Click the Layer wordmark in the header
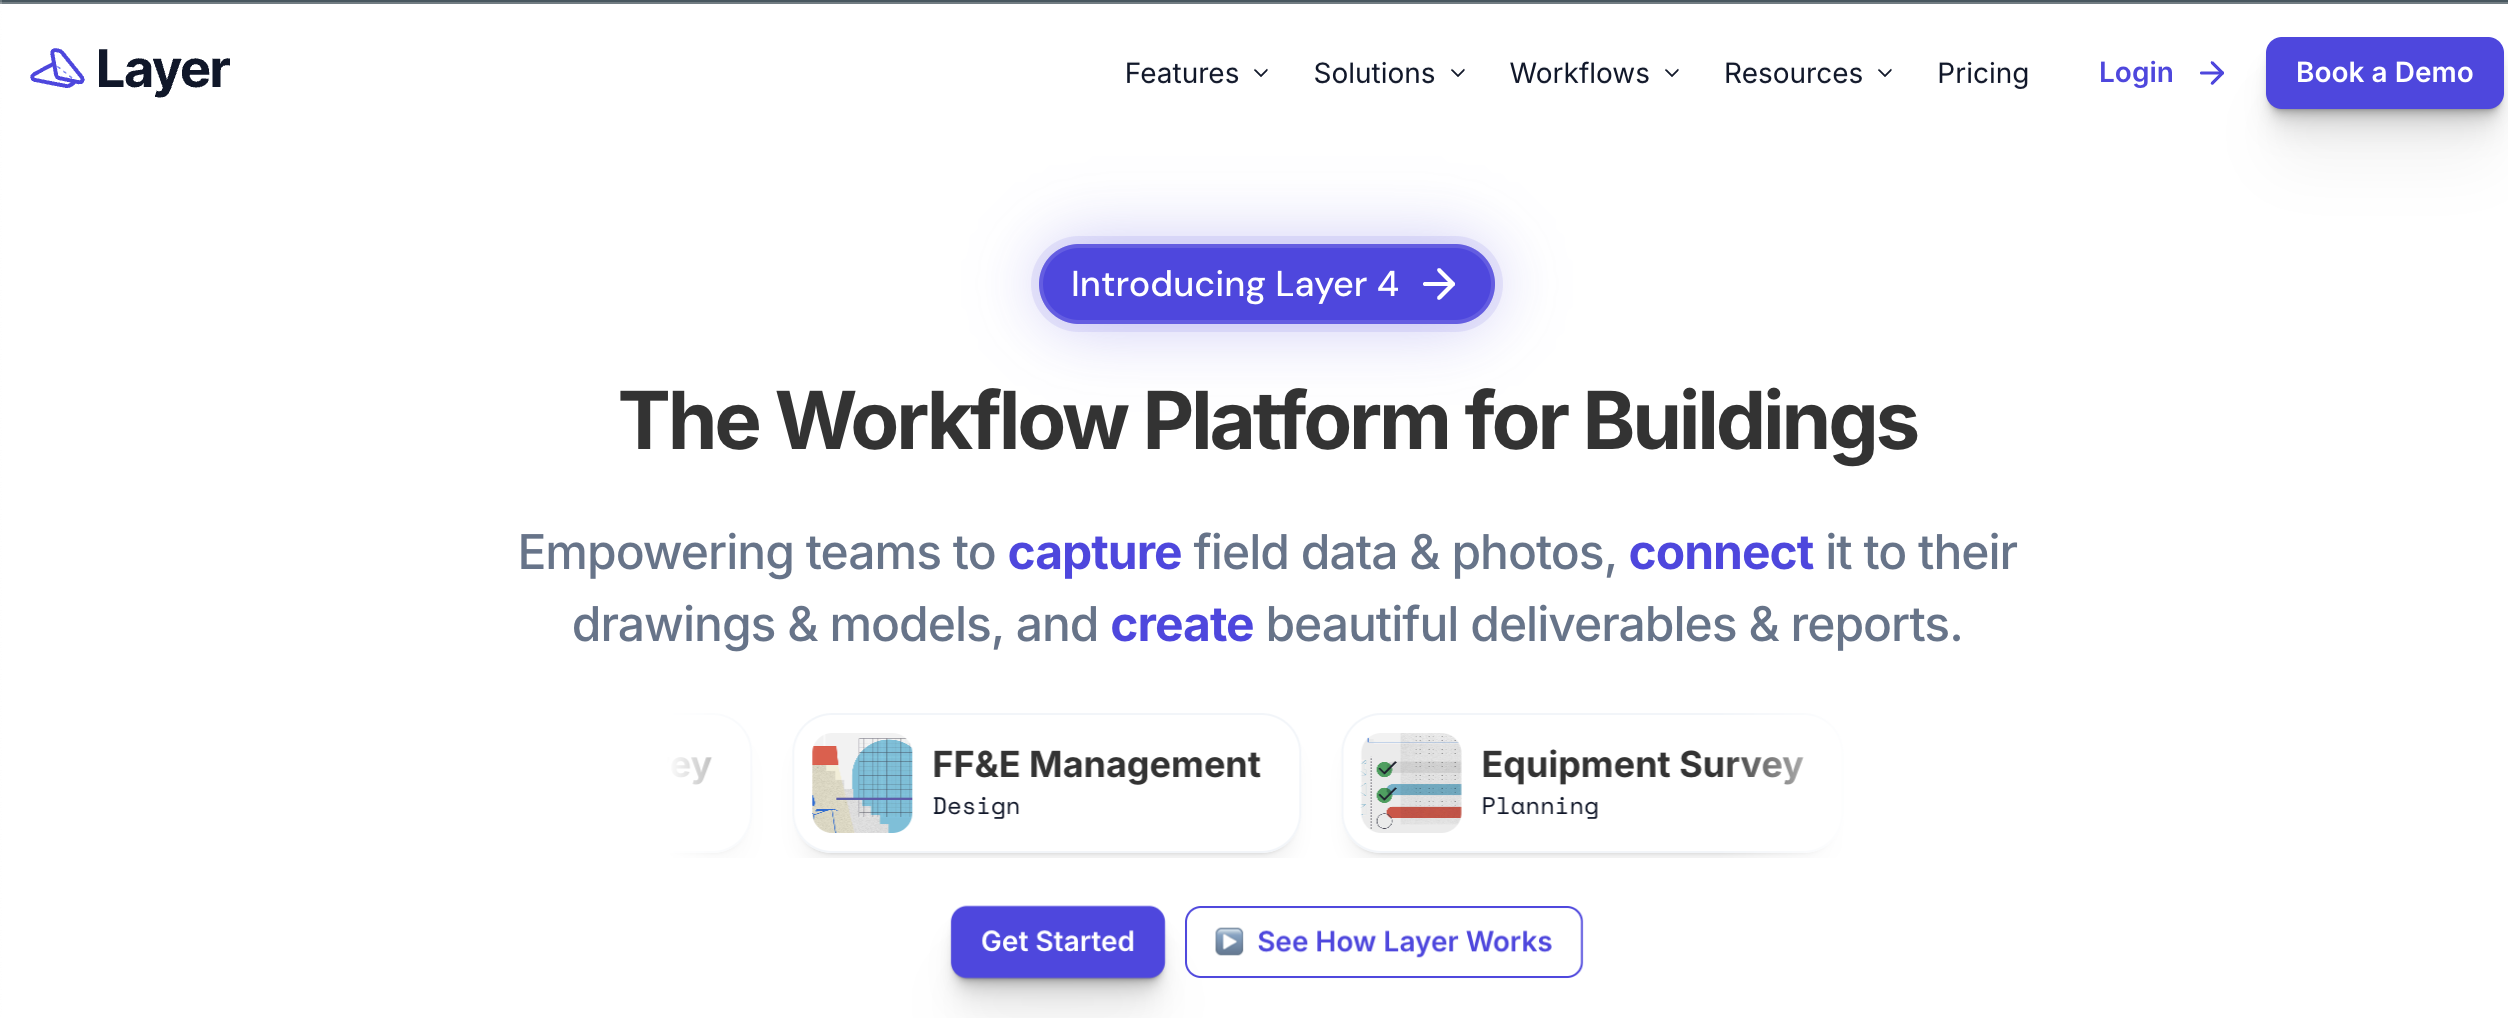Image resolution: width=2508 pixels, height=1018 pixels. [163, 70]
